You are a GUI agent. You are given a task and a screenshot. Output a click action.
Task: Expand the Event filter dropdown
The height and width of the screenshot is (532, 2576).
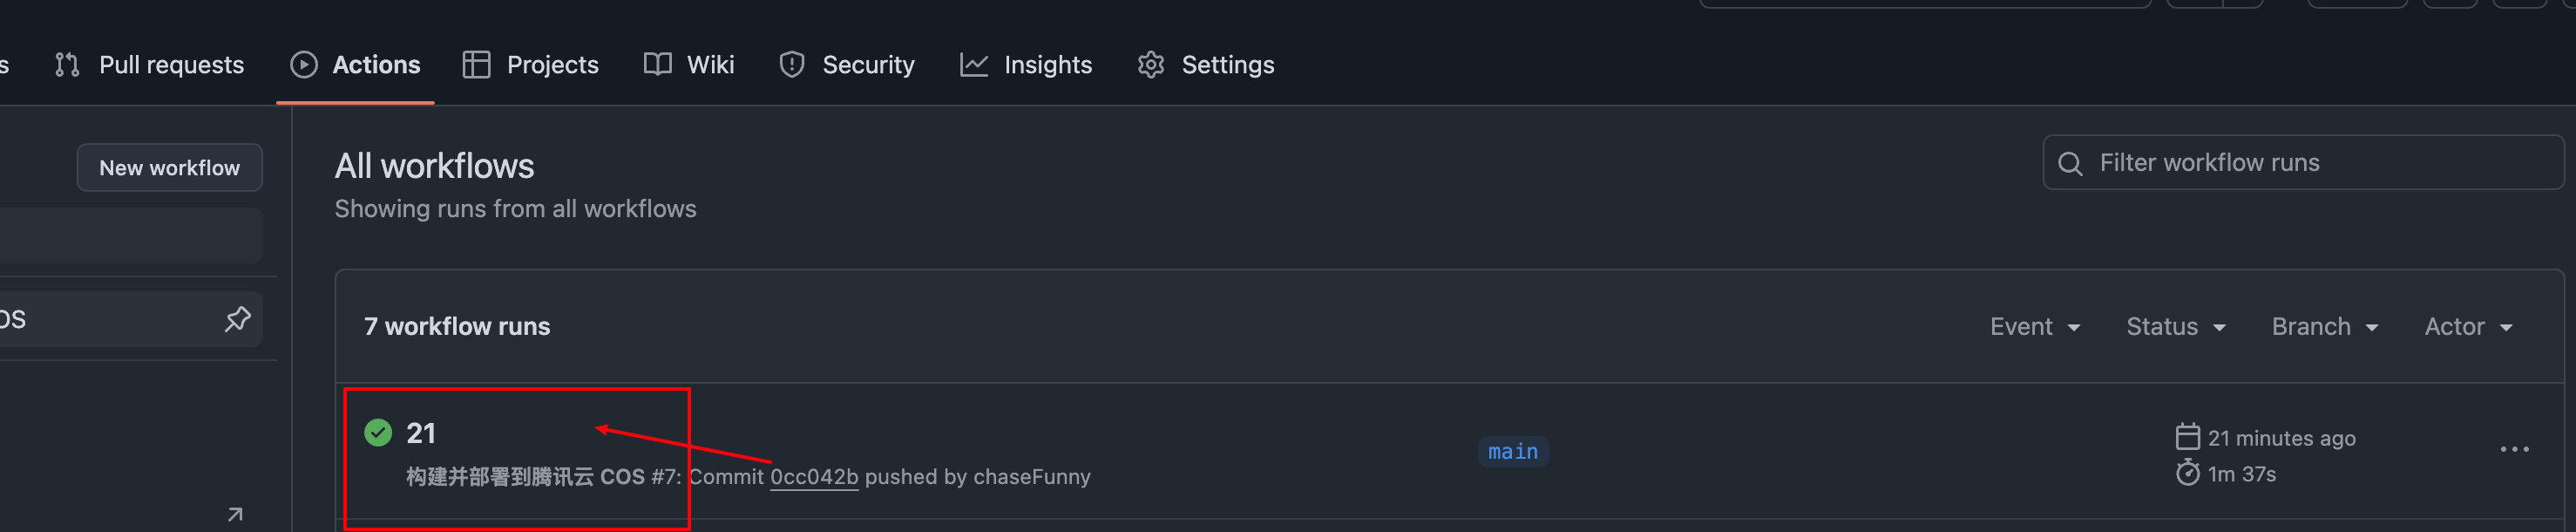coord(2035,327)
